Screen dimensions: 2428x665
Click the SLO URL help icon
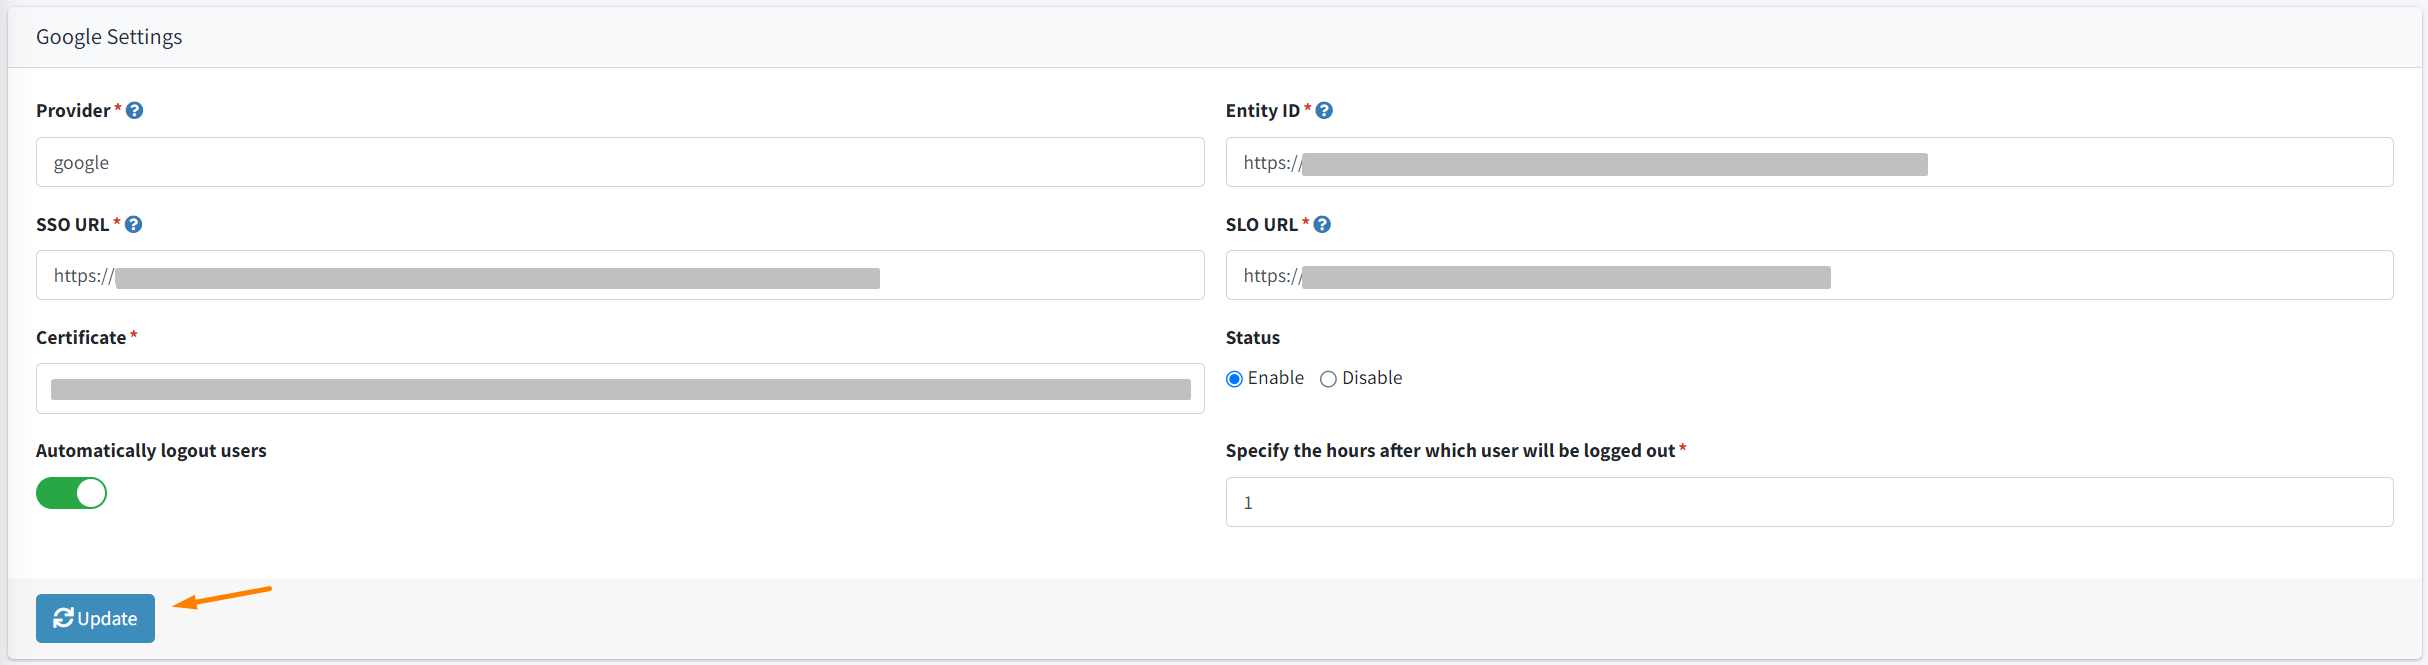[1322, 225]
